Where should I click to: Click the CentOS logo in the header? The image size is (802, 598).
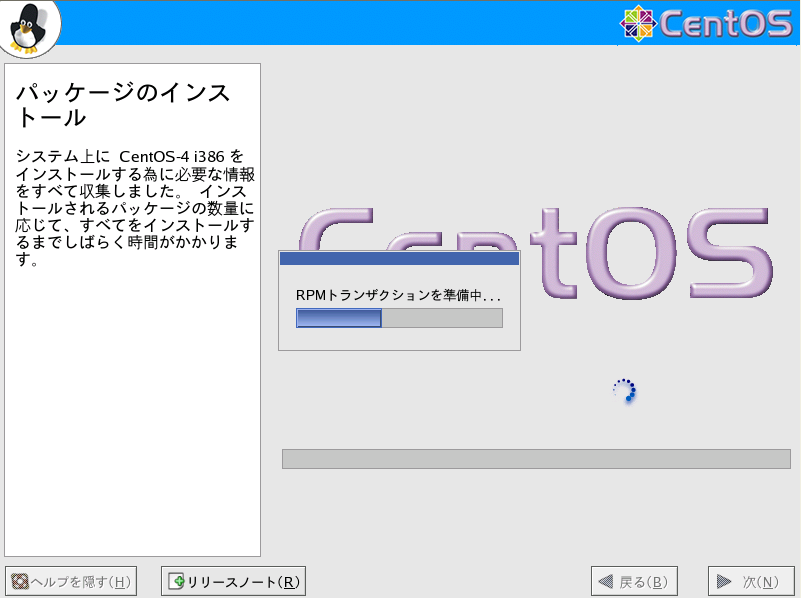[x=706, y=23]
